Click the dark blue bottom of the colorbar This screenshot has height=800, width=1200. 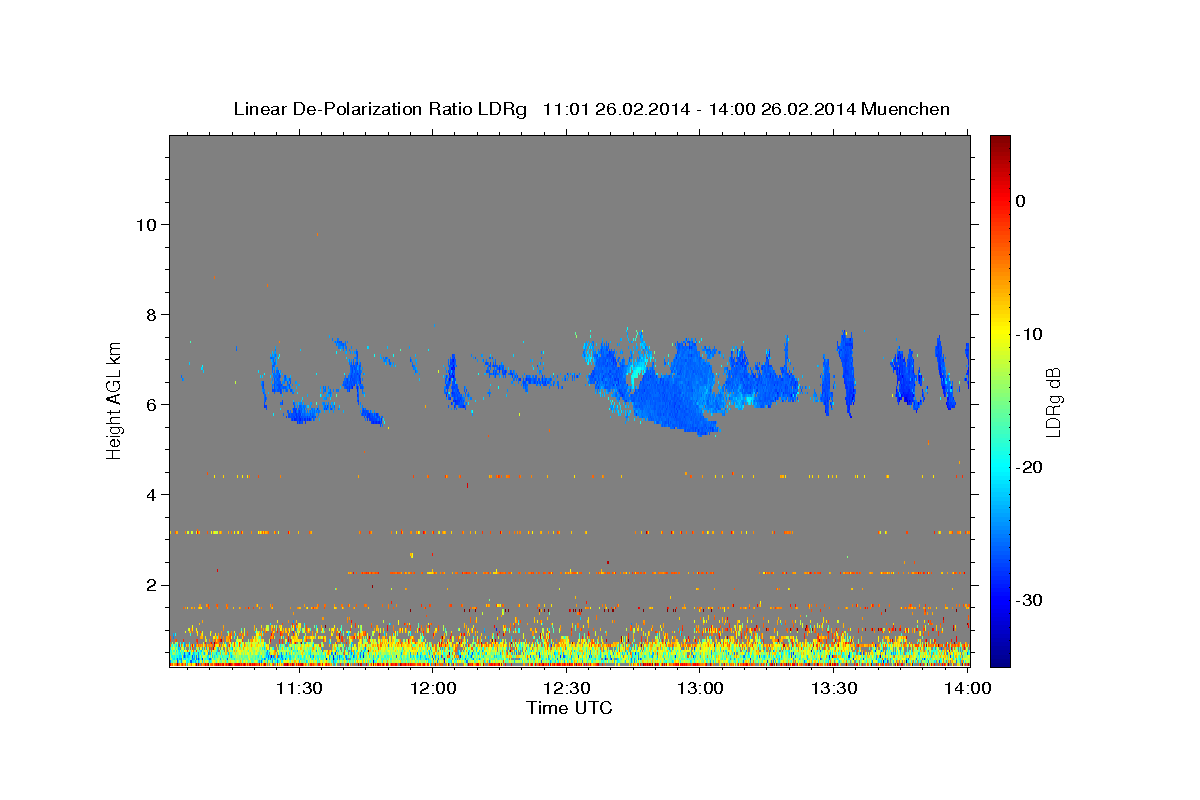(x=1000, y=655)
